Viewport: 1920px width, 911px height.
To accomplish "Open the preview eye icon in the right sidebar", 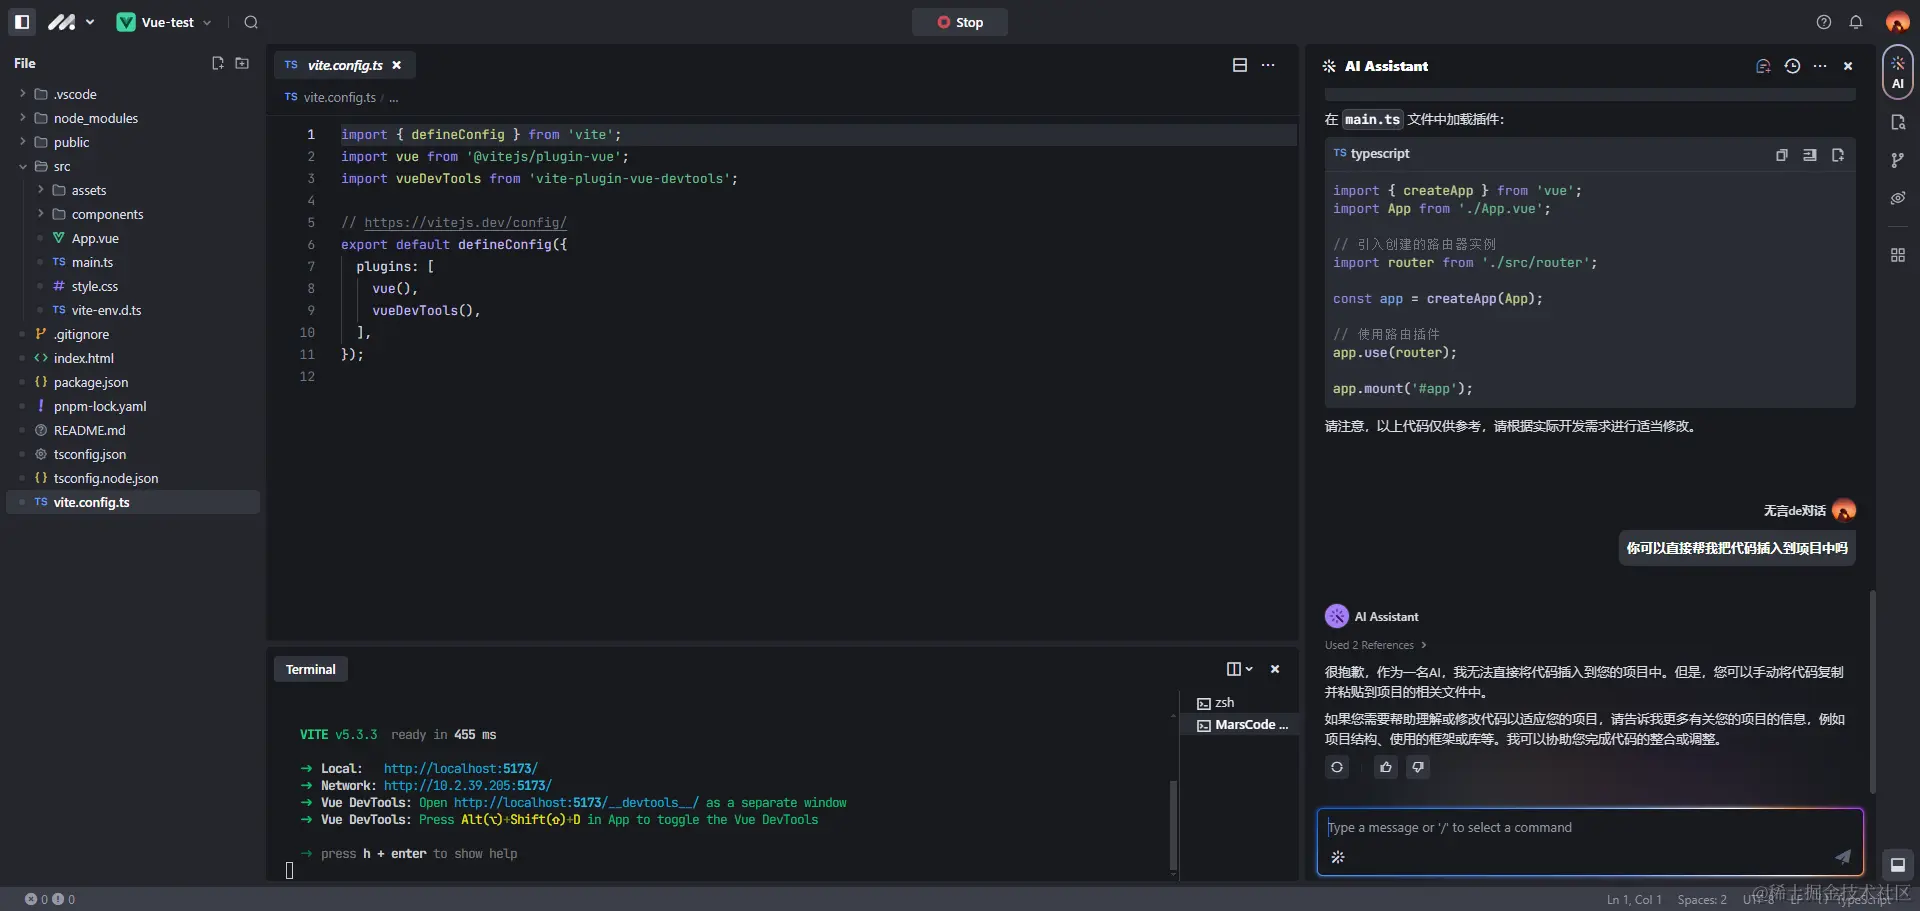I will point(1898,198).
